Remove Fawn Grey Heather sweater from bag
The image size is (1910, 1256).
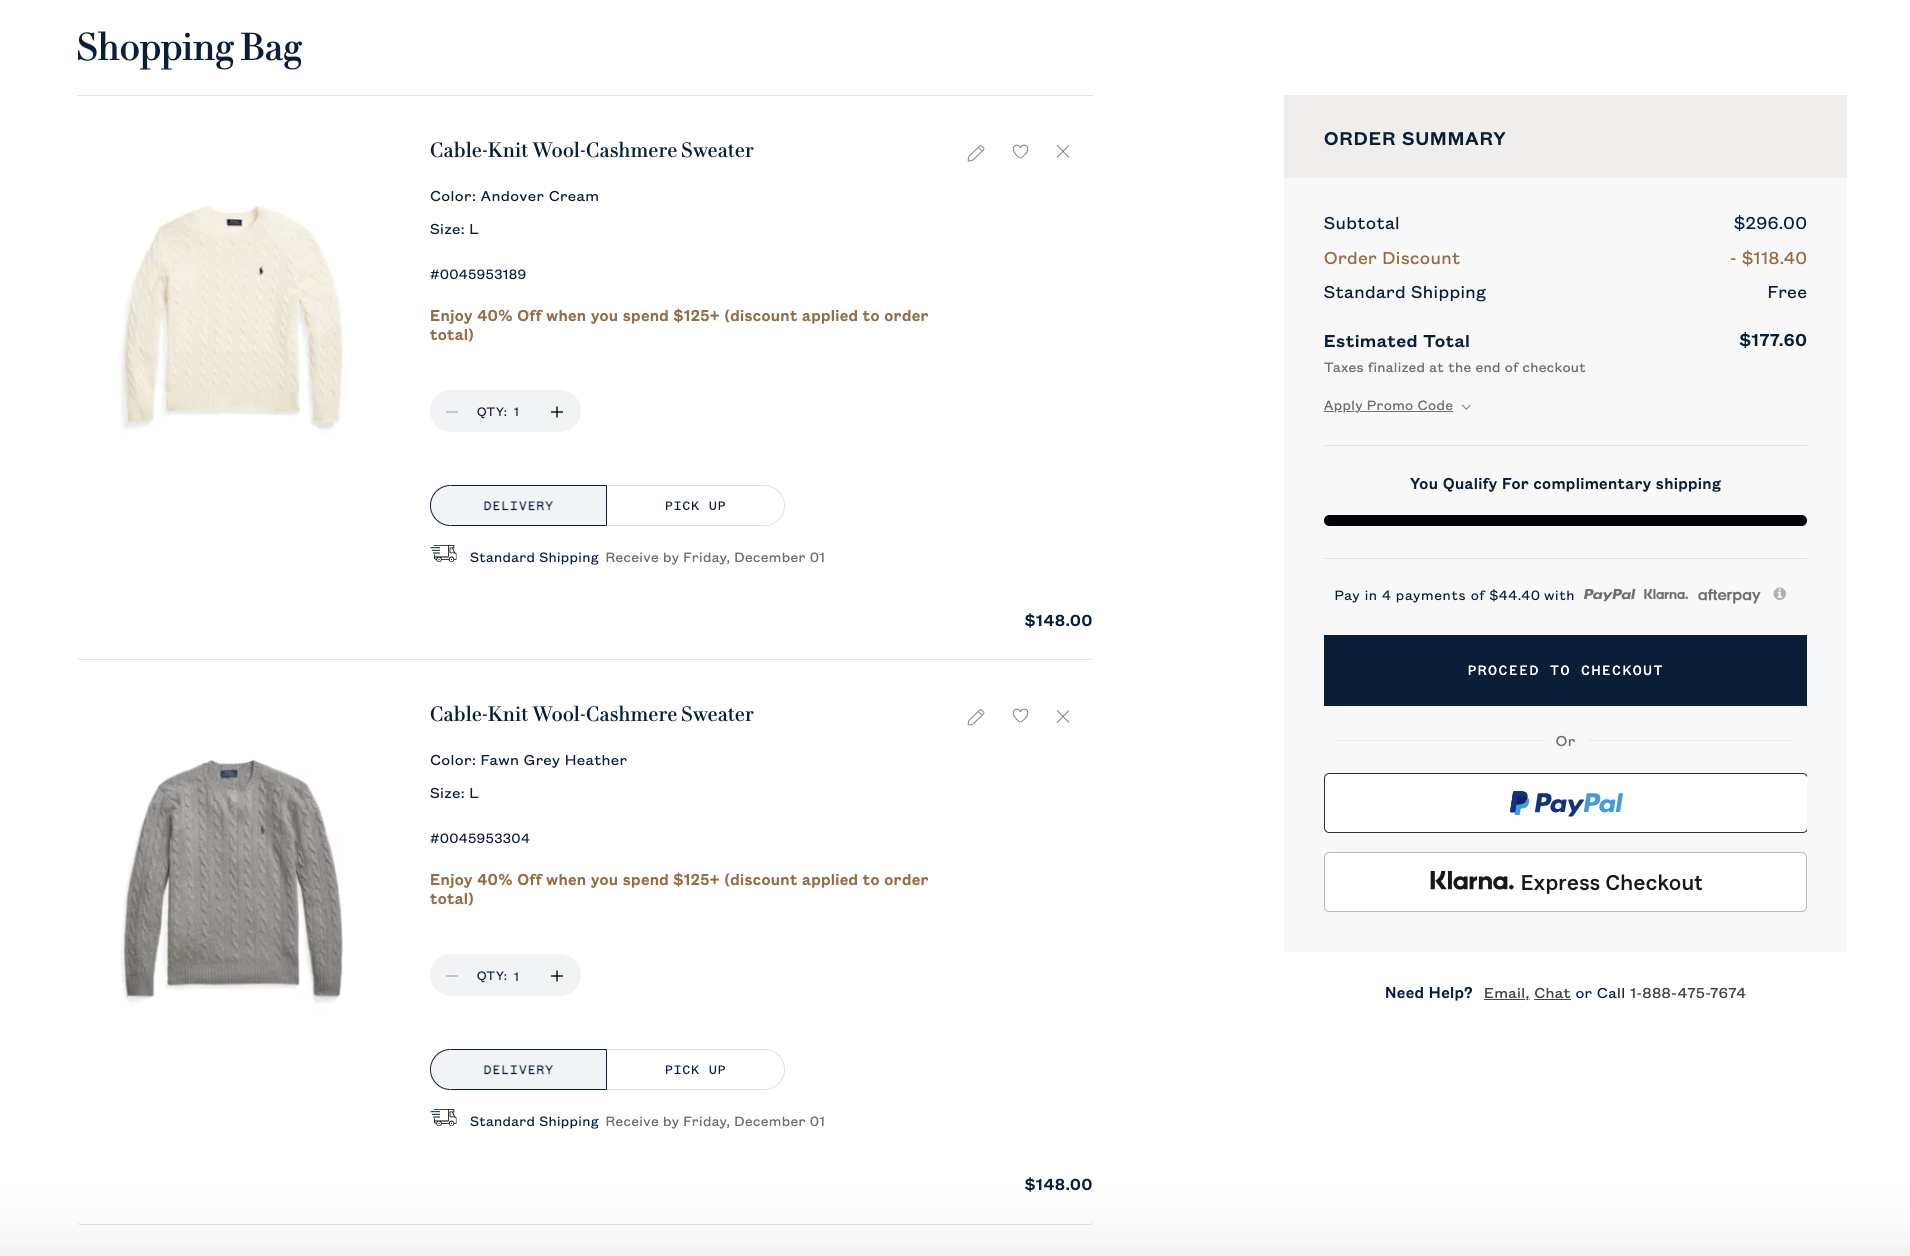[x=1063, y=716]
